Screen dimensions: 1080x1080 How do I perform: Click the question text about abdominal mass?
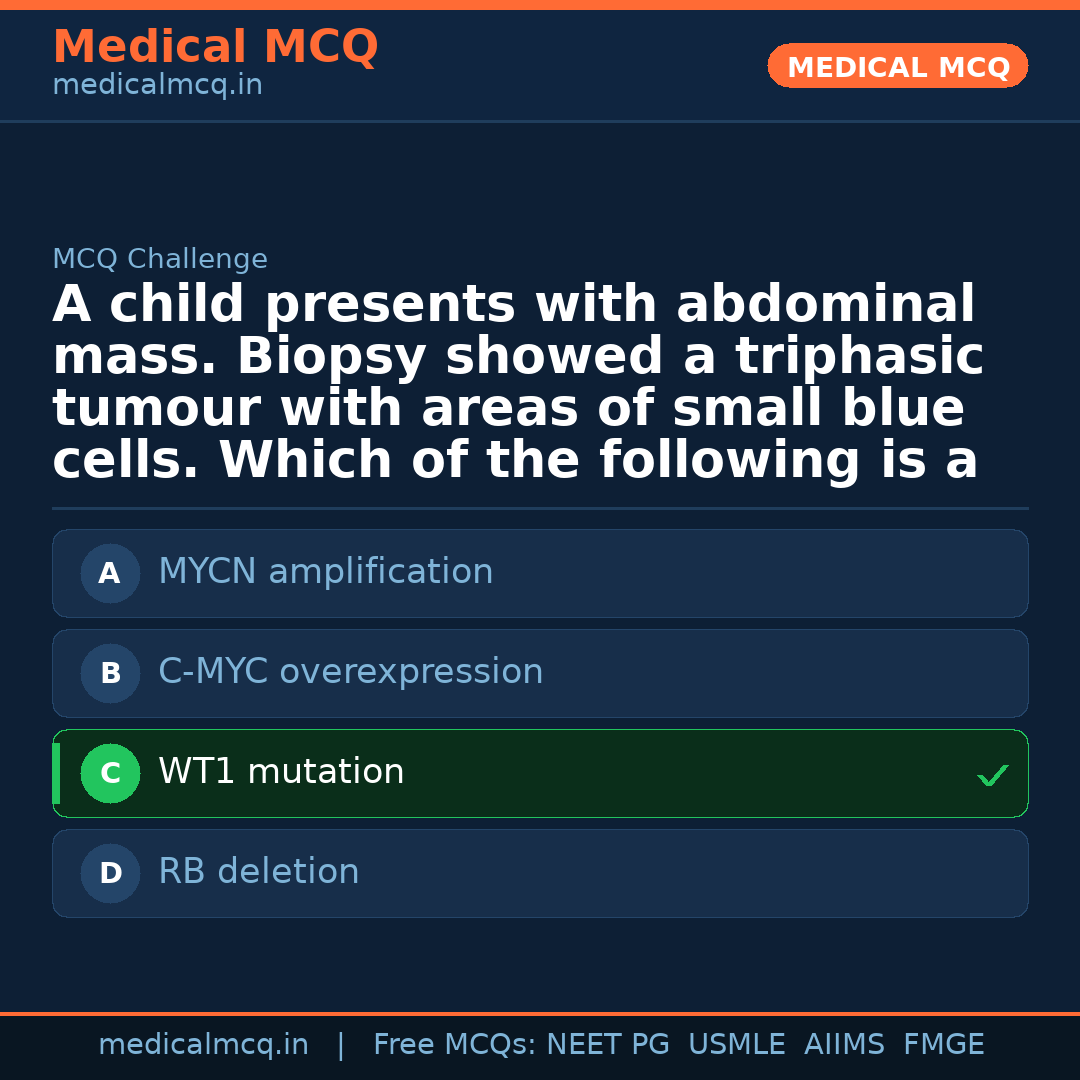(517, 383)
